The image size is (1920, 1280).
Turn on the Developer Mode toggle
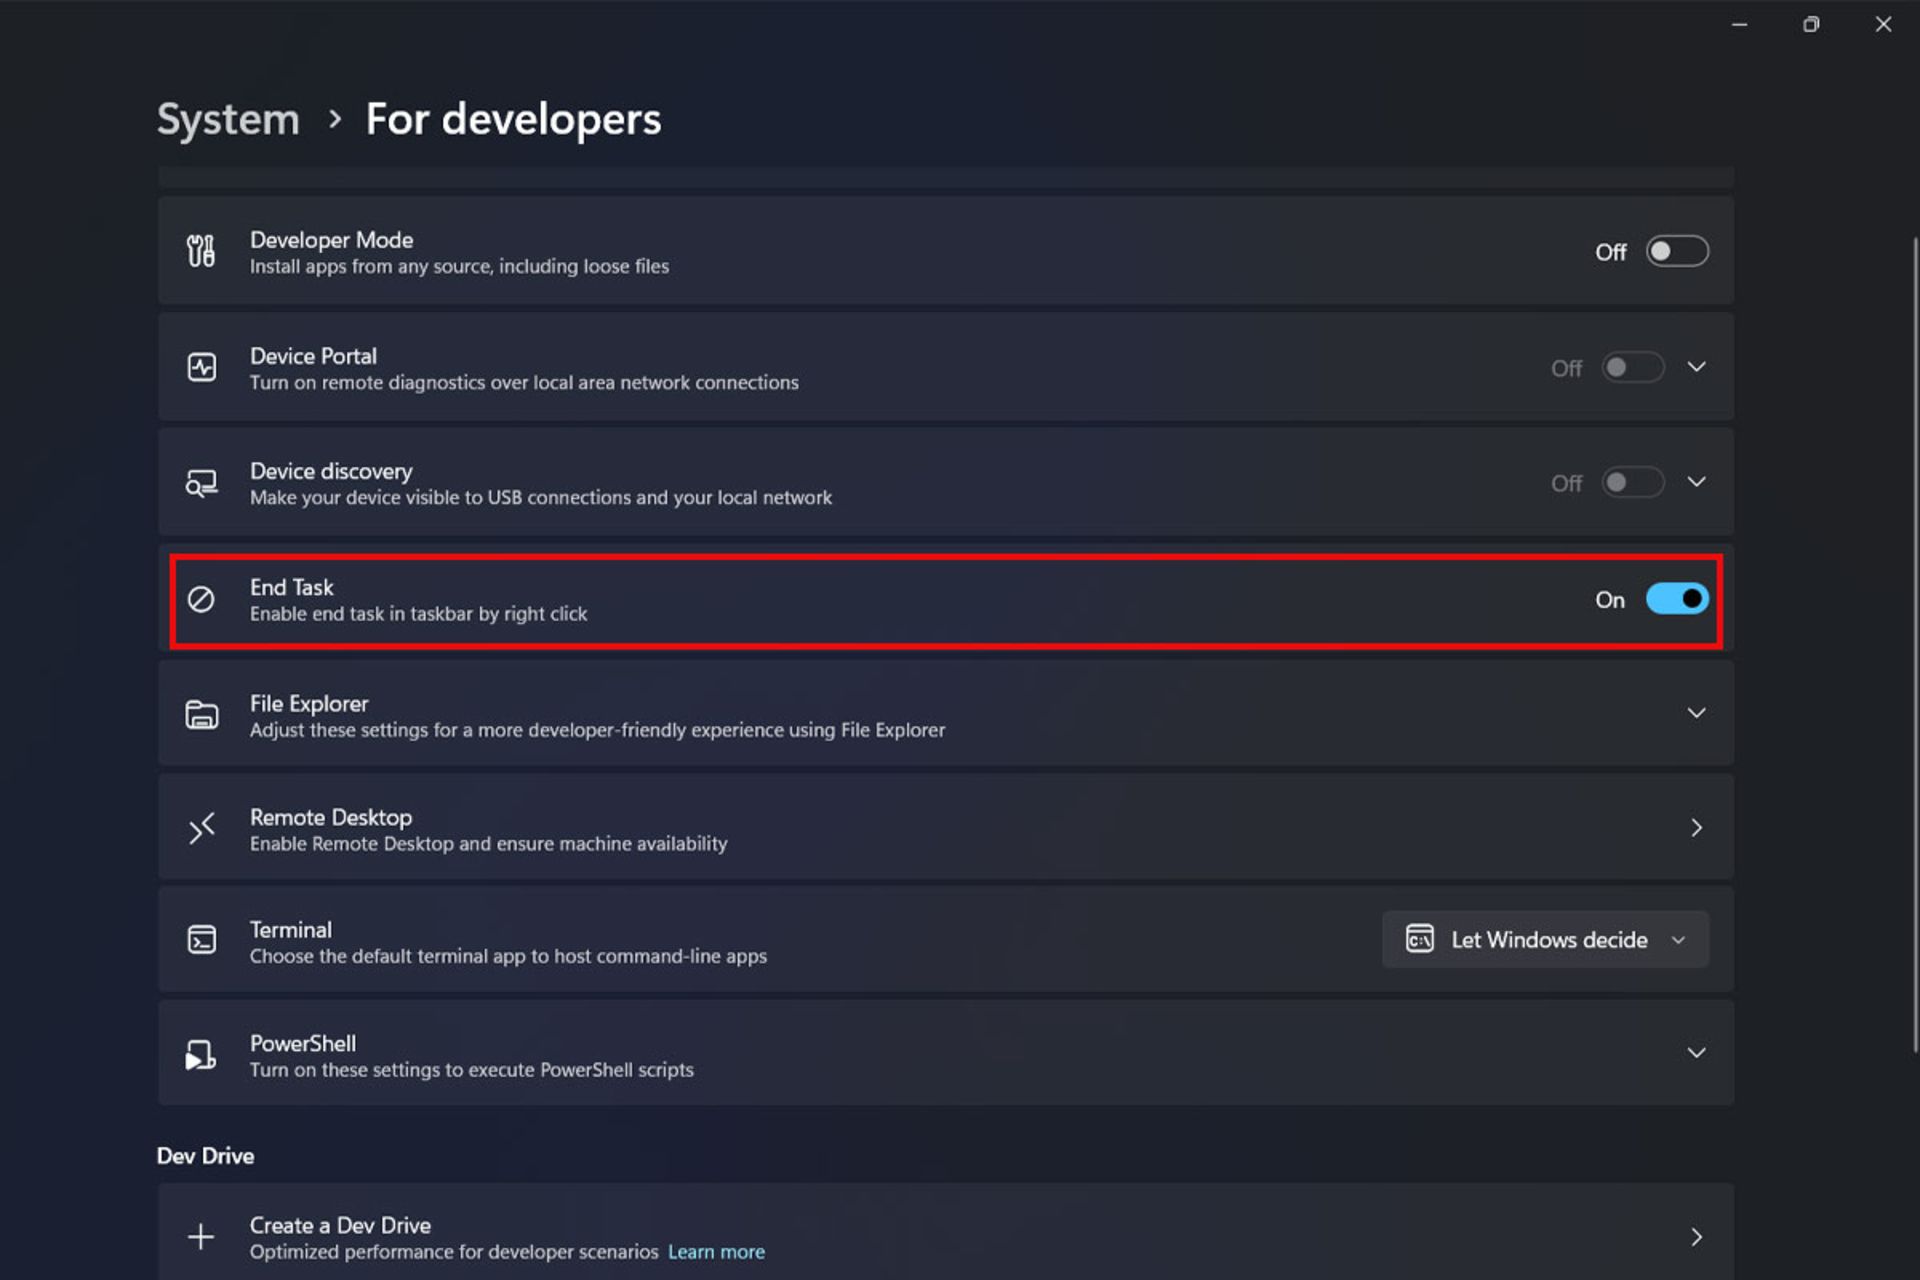(1677, 251)
